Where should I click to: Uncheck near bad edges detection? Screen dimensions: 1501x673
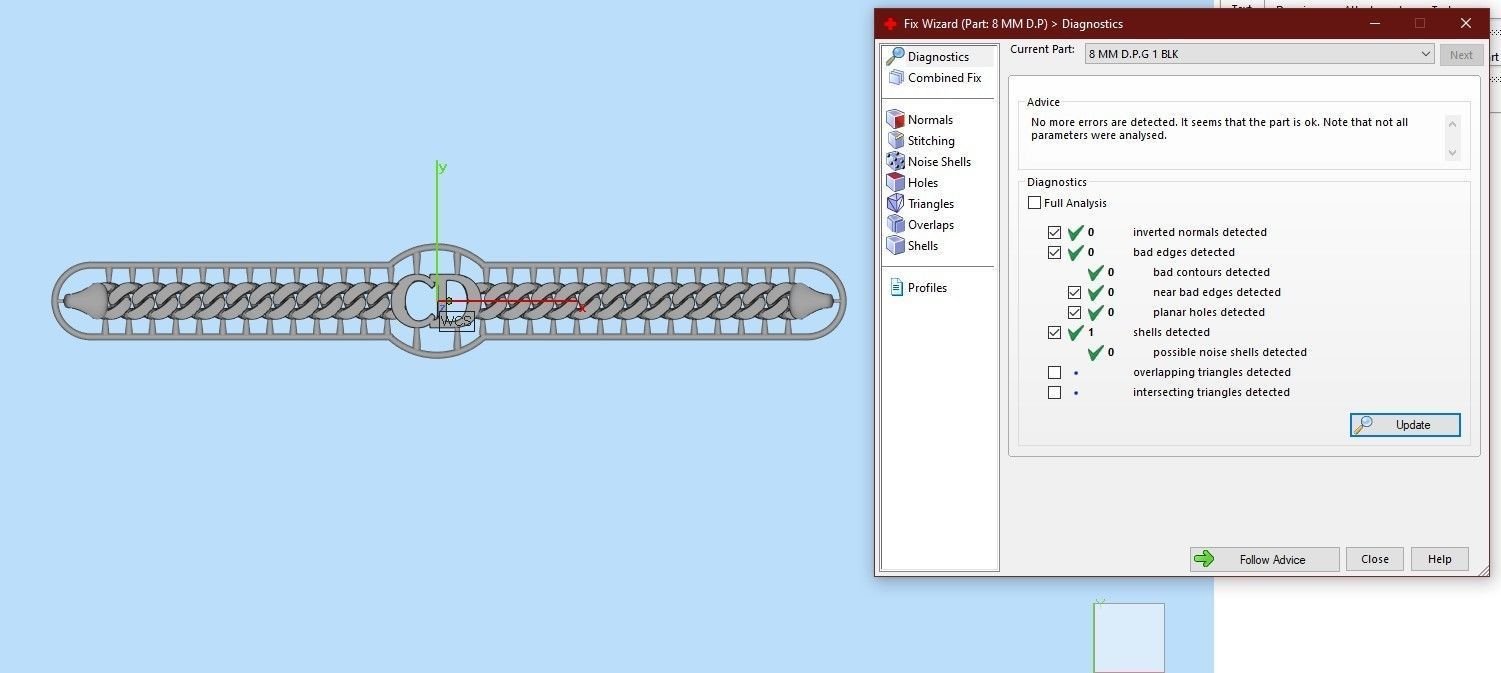coord(1074,292)
